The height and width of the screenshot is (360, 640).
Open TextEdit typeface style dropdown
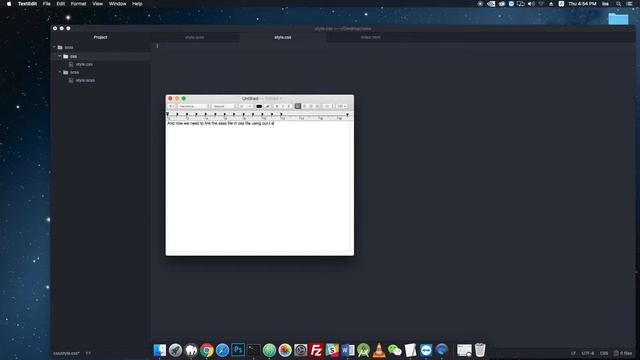point(223,106)
